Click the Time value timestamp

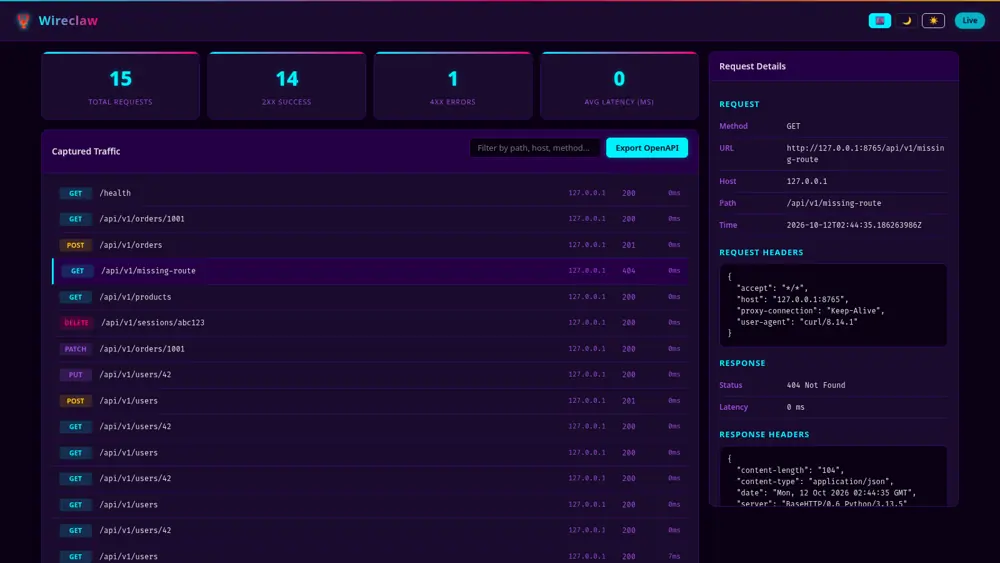[x=854, y=225]
